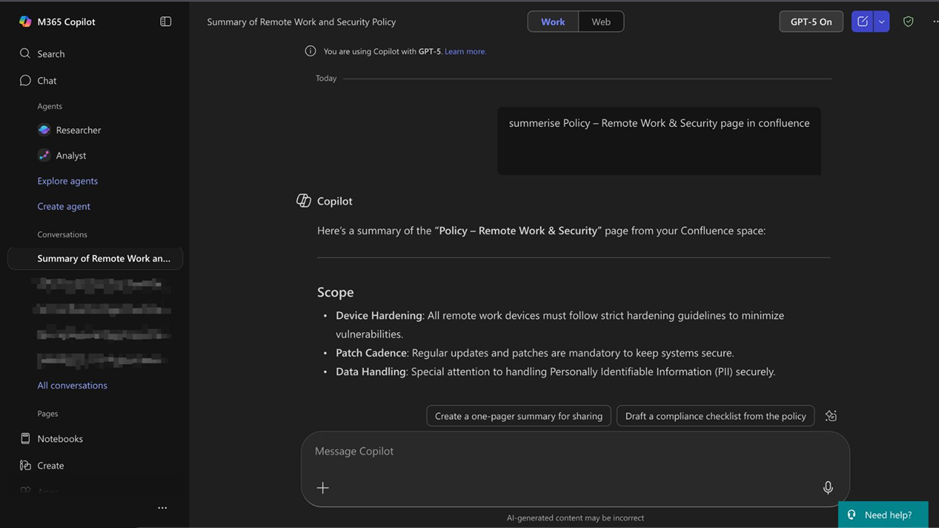
Task: Select the Analyst agent icon
Action: click(44, 155)
